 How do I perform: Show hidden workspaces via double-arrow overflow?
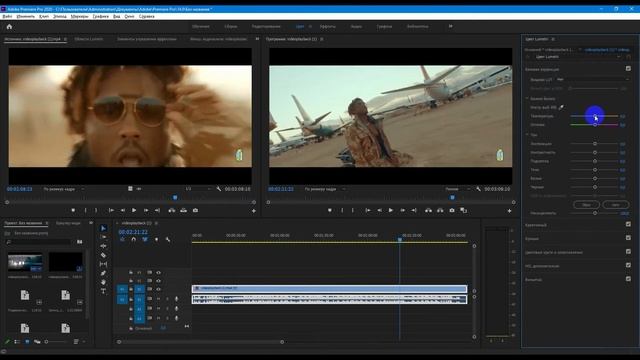coord(451,27)
